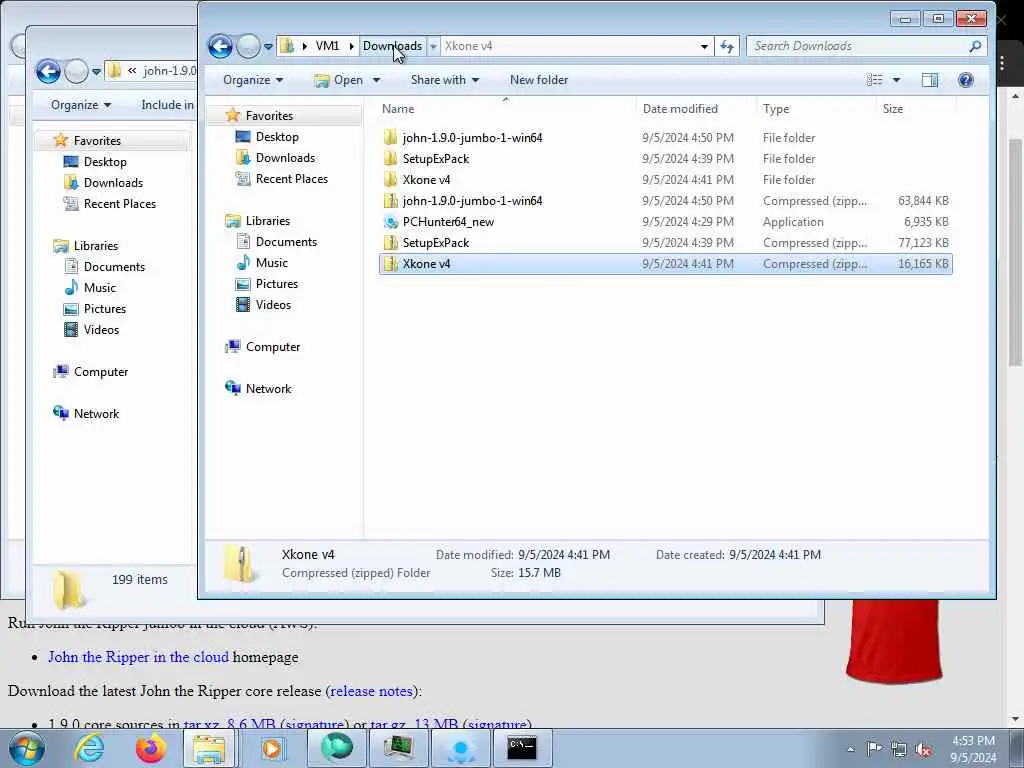This screenshot has width=1024, height=768.
Task: Open Music library in front window
Action: 272,263
